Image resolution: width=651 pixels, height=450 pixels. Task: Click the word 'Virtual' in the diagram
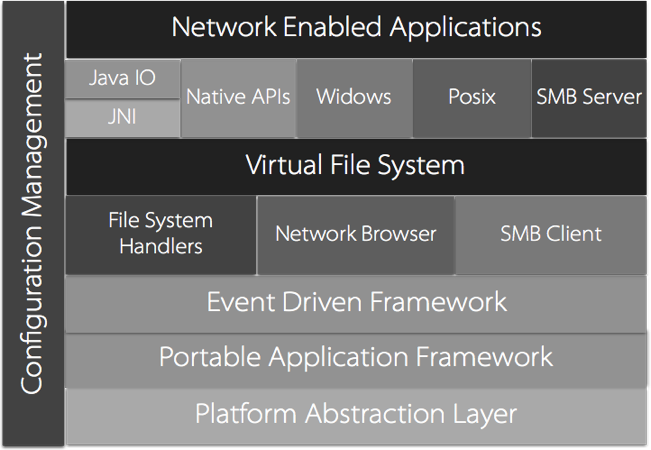coord(282,166)
